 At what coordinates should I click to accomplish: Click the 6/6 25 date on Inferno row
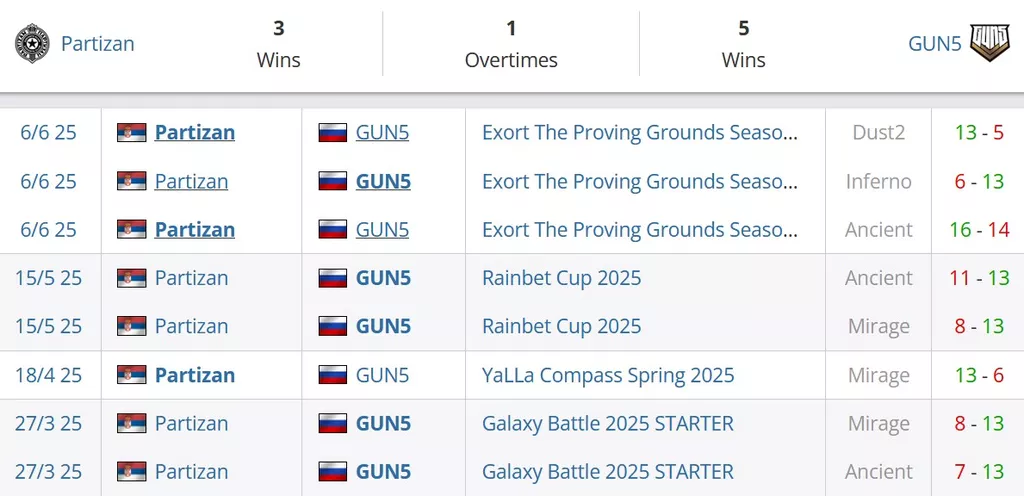tap(48, 181)
